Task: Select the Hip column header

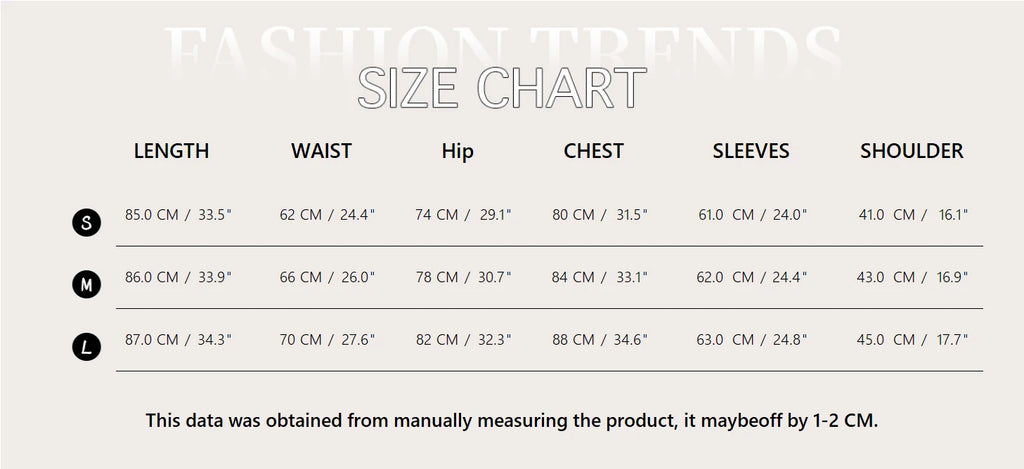Action: coord(457,152)
